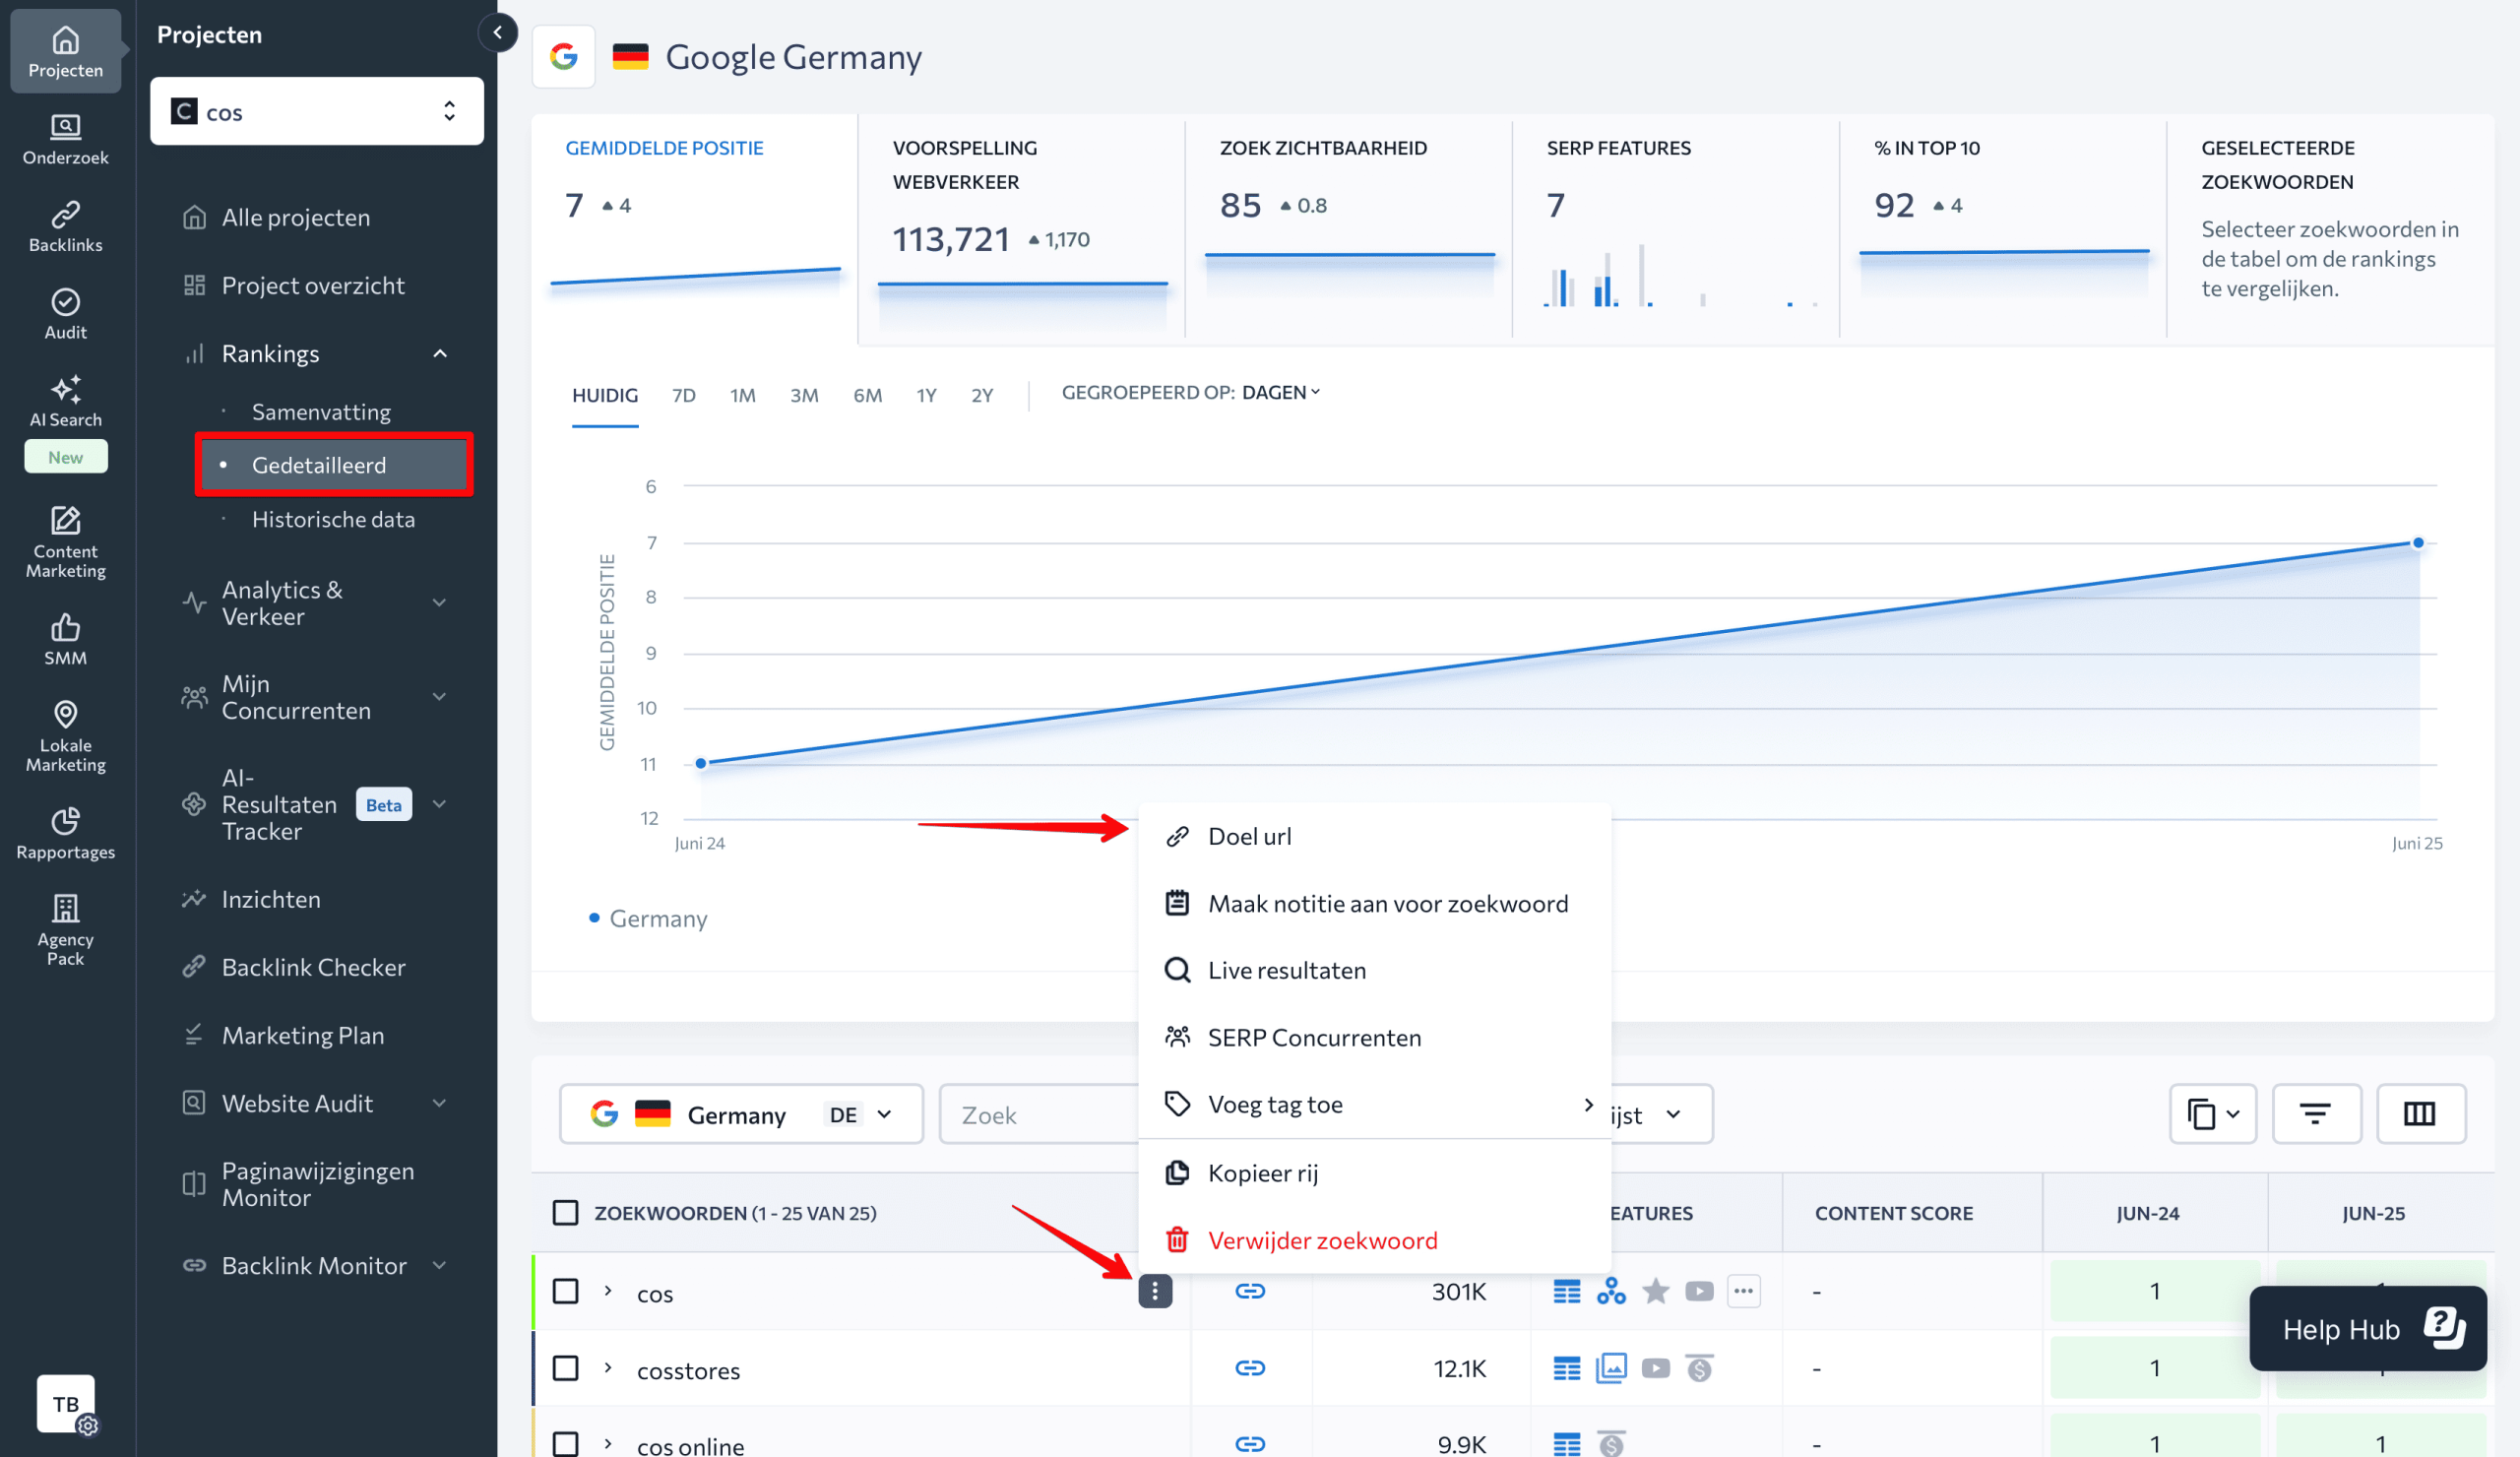
Task: Open Projecten in the left rail
Action: 65,52
